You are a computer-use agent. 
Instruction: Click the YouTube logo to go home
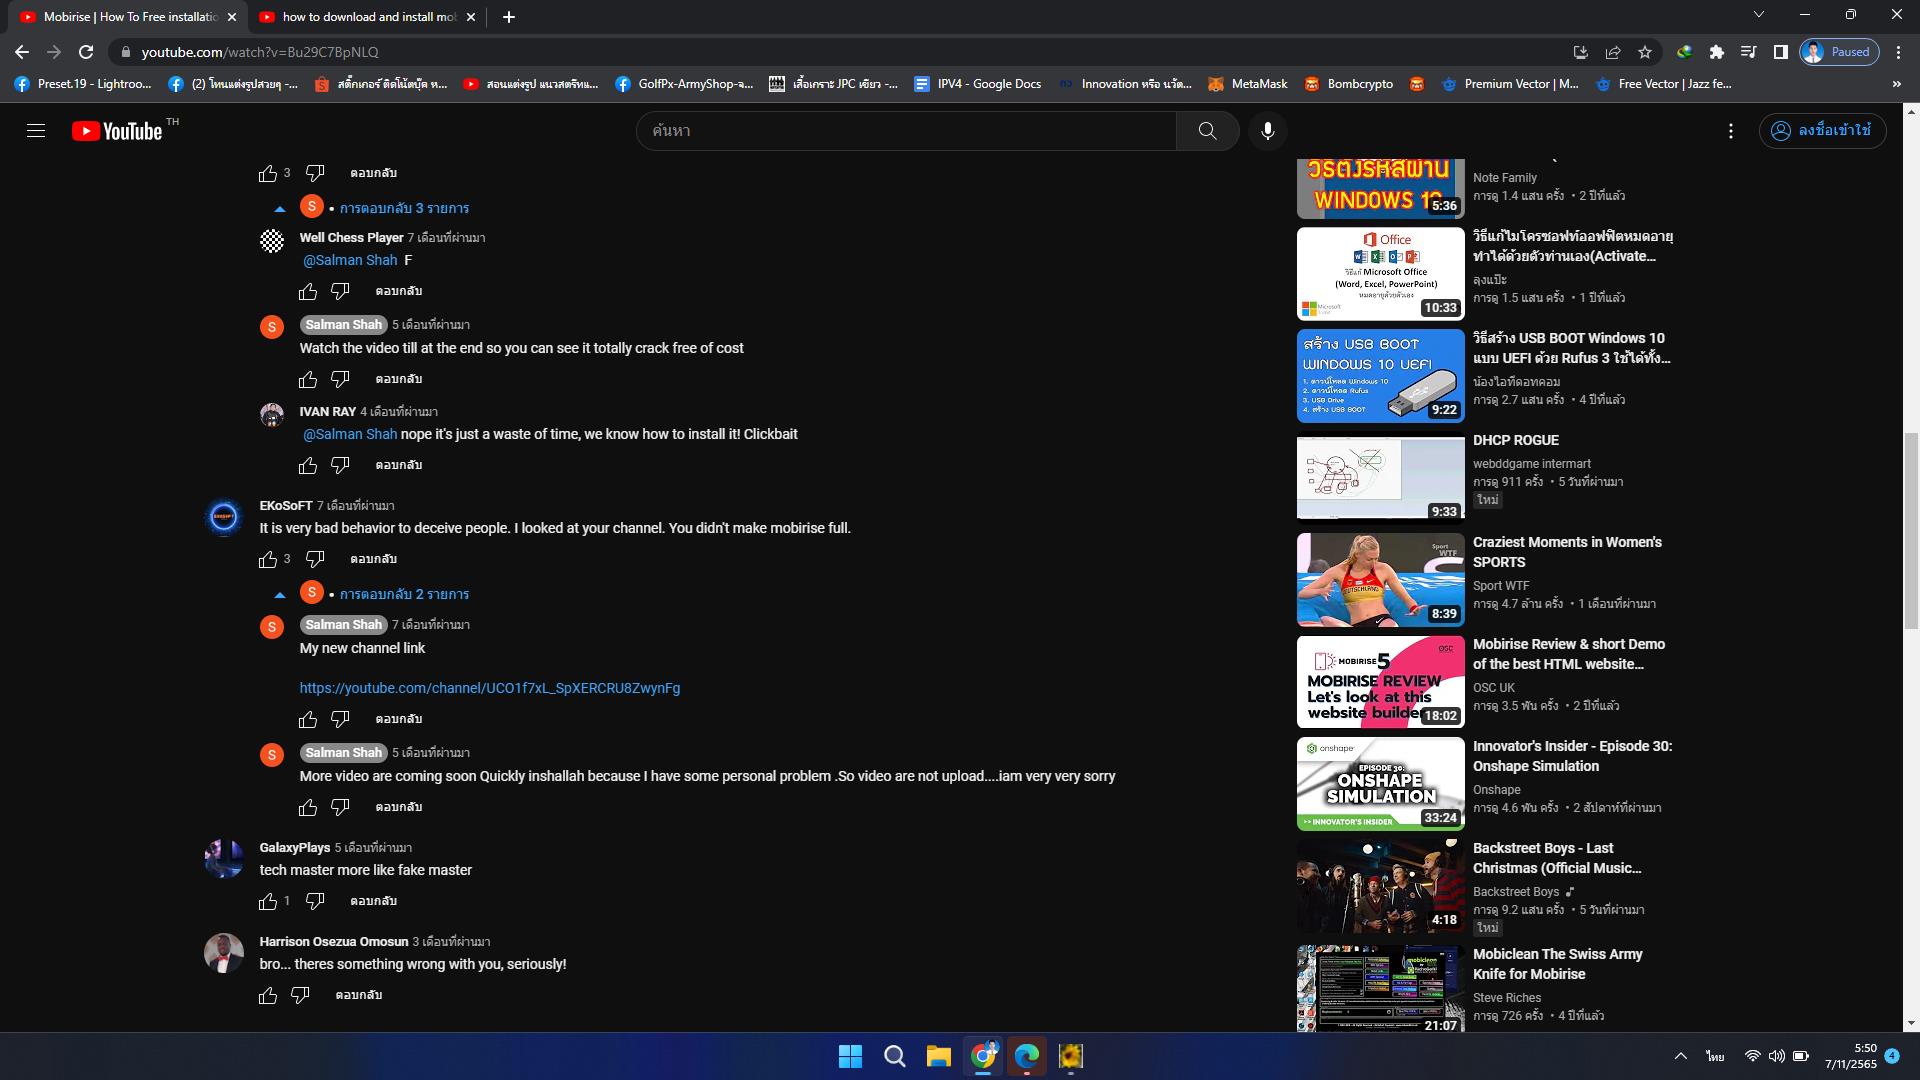pos(117,131)
